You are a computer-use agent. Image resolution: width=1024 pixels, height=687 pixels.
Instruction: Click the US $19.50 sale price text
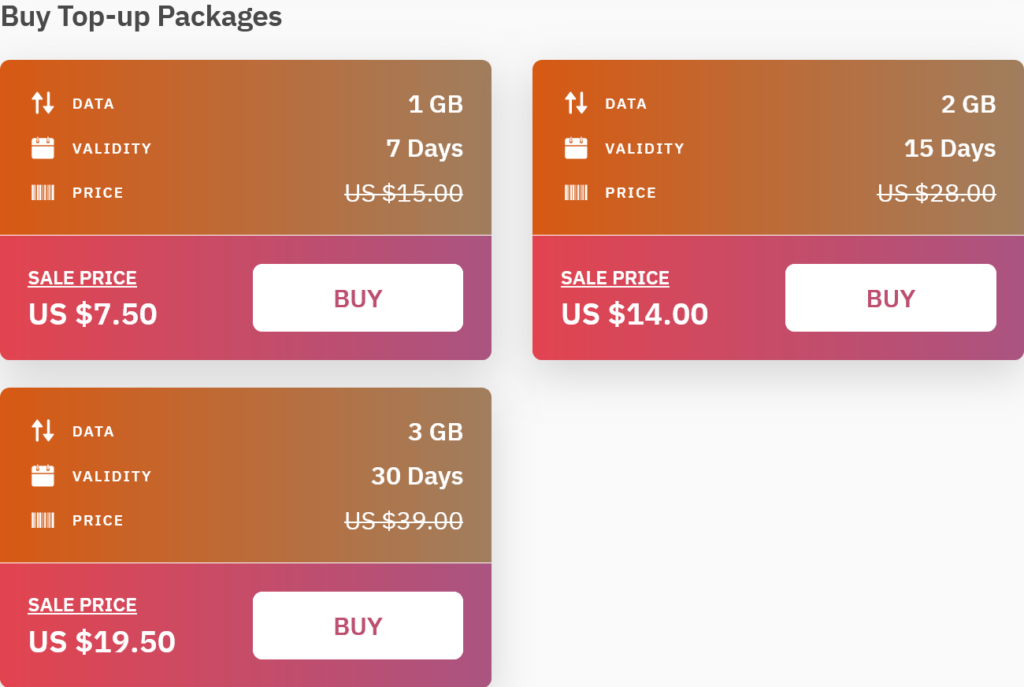[100, 642]
